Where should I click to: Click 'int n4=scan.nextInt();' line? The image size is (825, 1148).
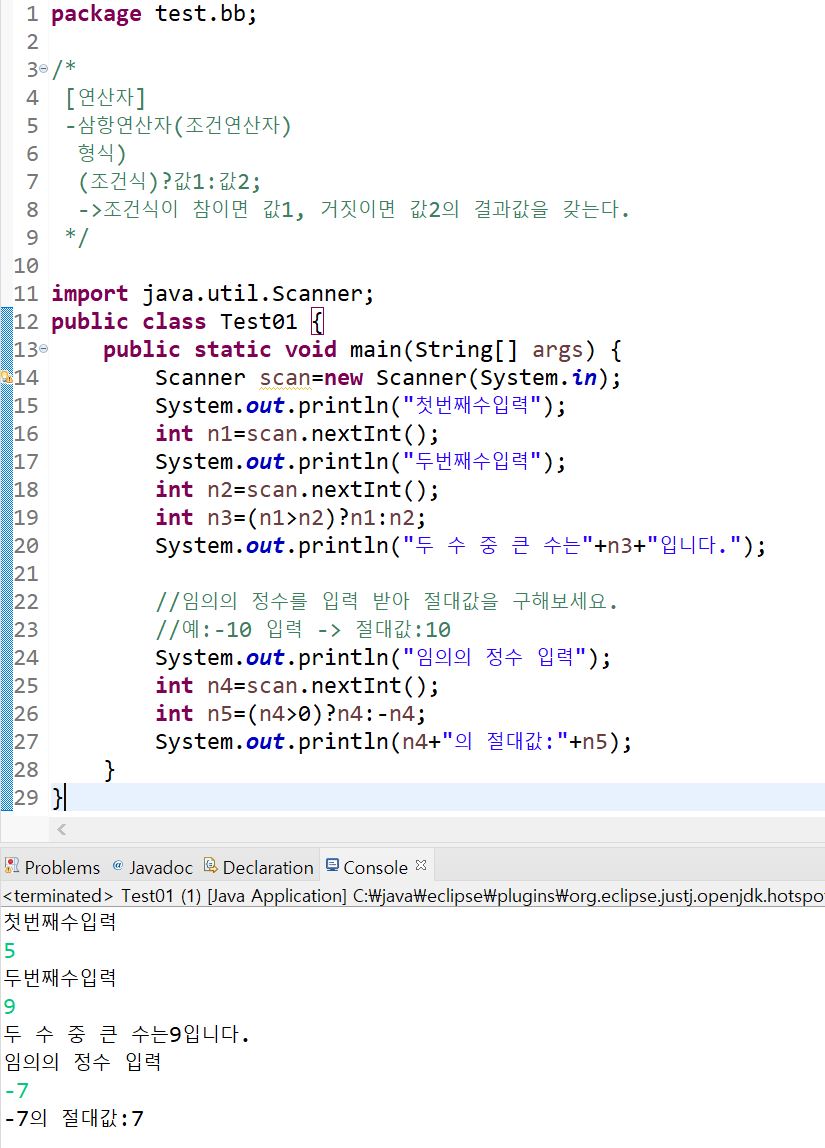pyautogui.click(x=296, y=686)
